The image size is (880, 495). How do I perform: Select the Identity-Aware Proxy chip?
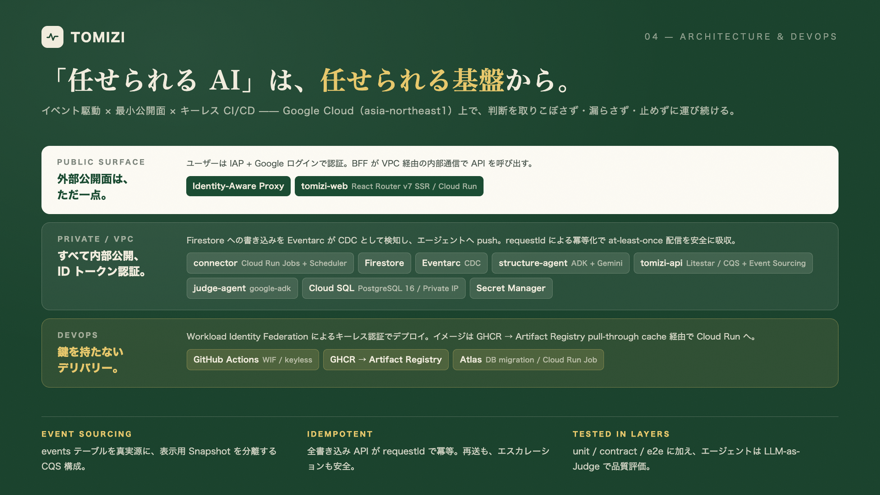239,186
